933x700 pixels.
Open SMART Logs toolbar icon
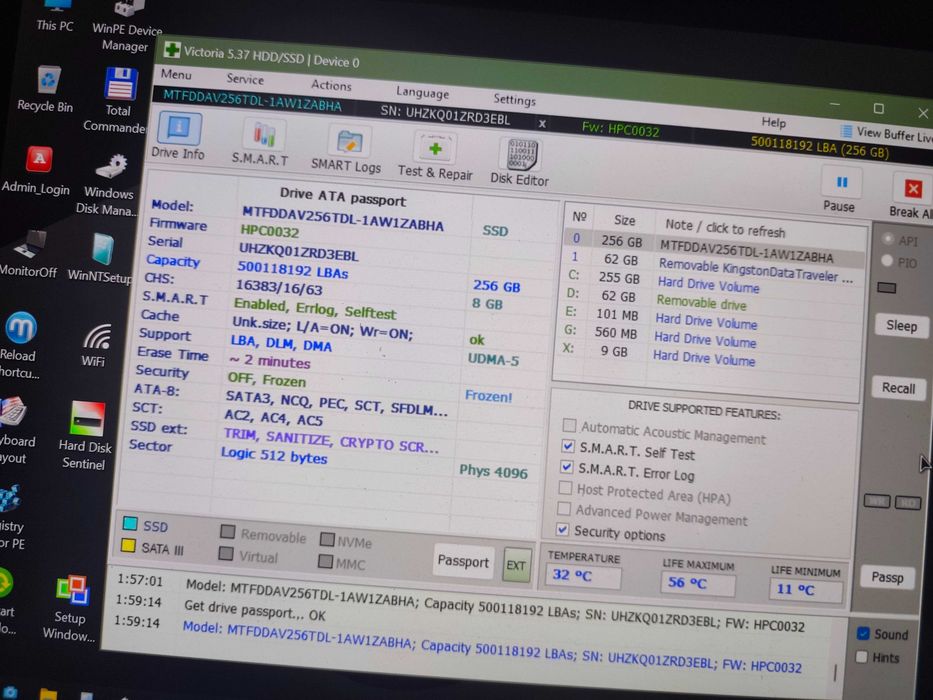349,143
